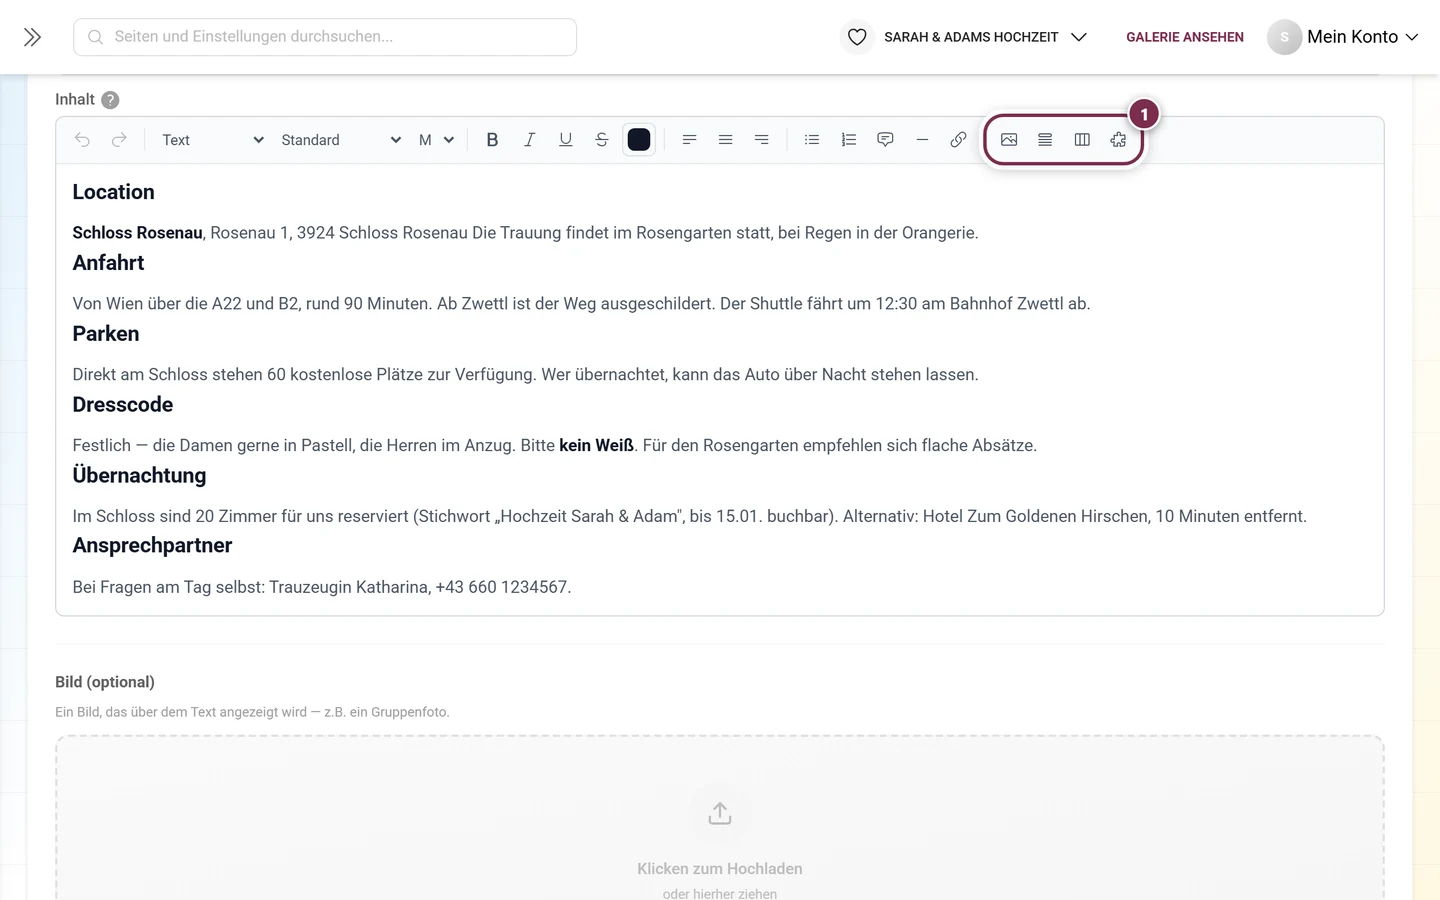1440x900 pixels.
Task: Click the Übernachtung heading
Action: pyautogui.click(x=139, y=475)
